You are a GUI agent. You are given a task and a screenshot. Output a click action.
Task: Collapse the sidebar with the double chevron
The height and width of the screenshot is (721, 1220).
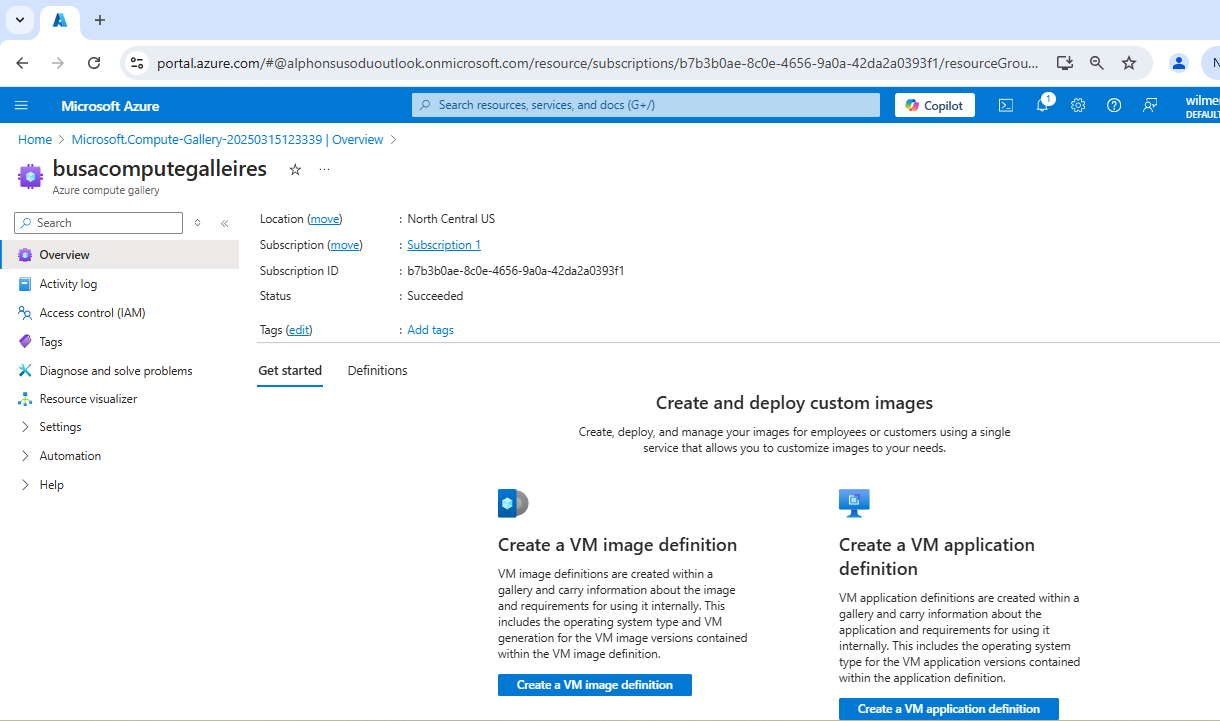tap(224, 223)
